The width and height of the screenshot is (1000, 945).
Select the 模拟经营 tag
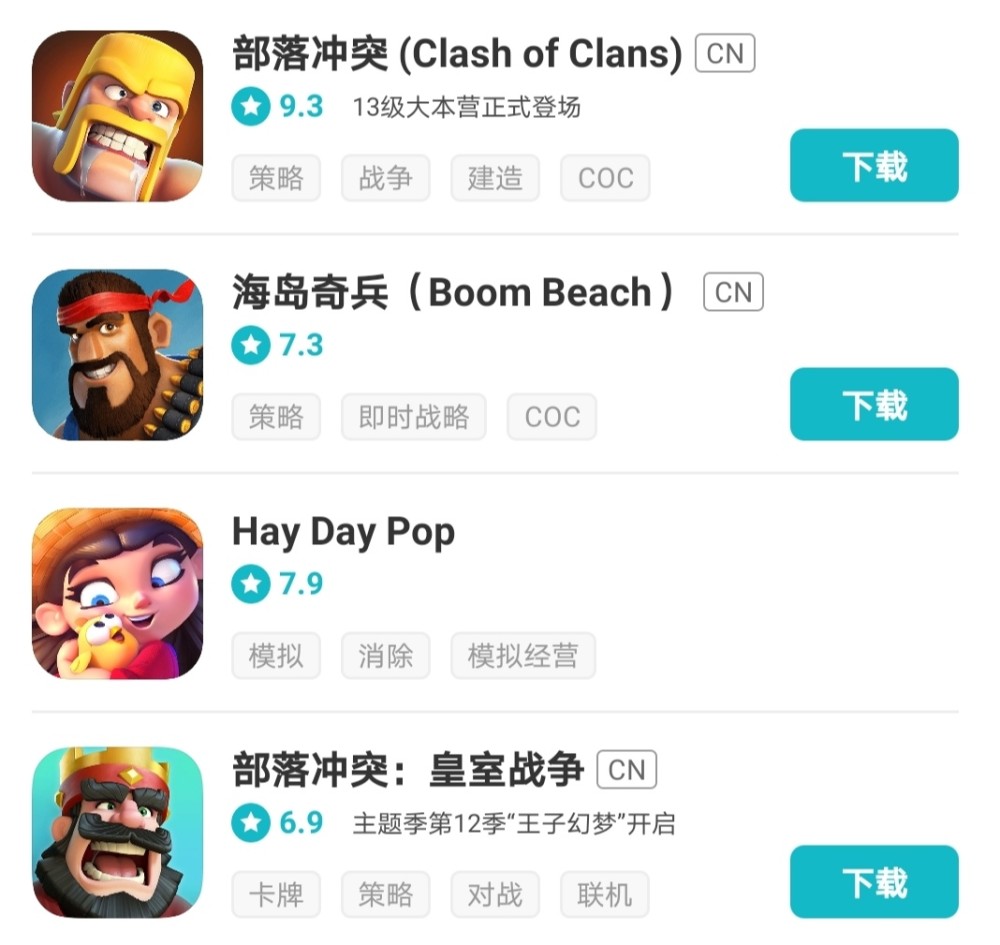[x=524, y=656]
